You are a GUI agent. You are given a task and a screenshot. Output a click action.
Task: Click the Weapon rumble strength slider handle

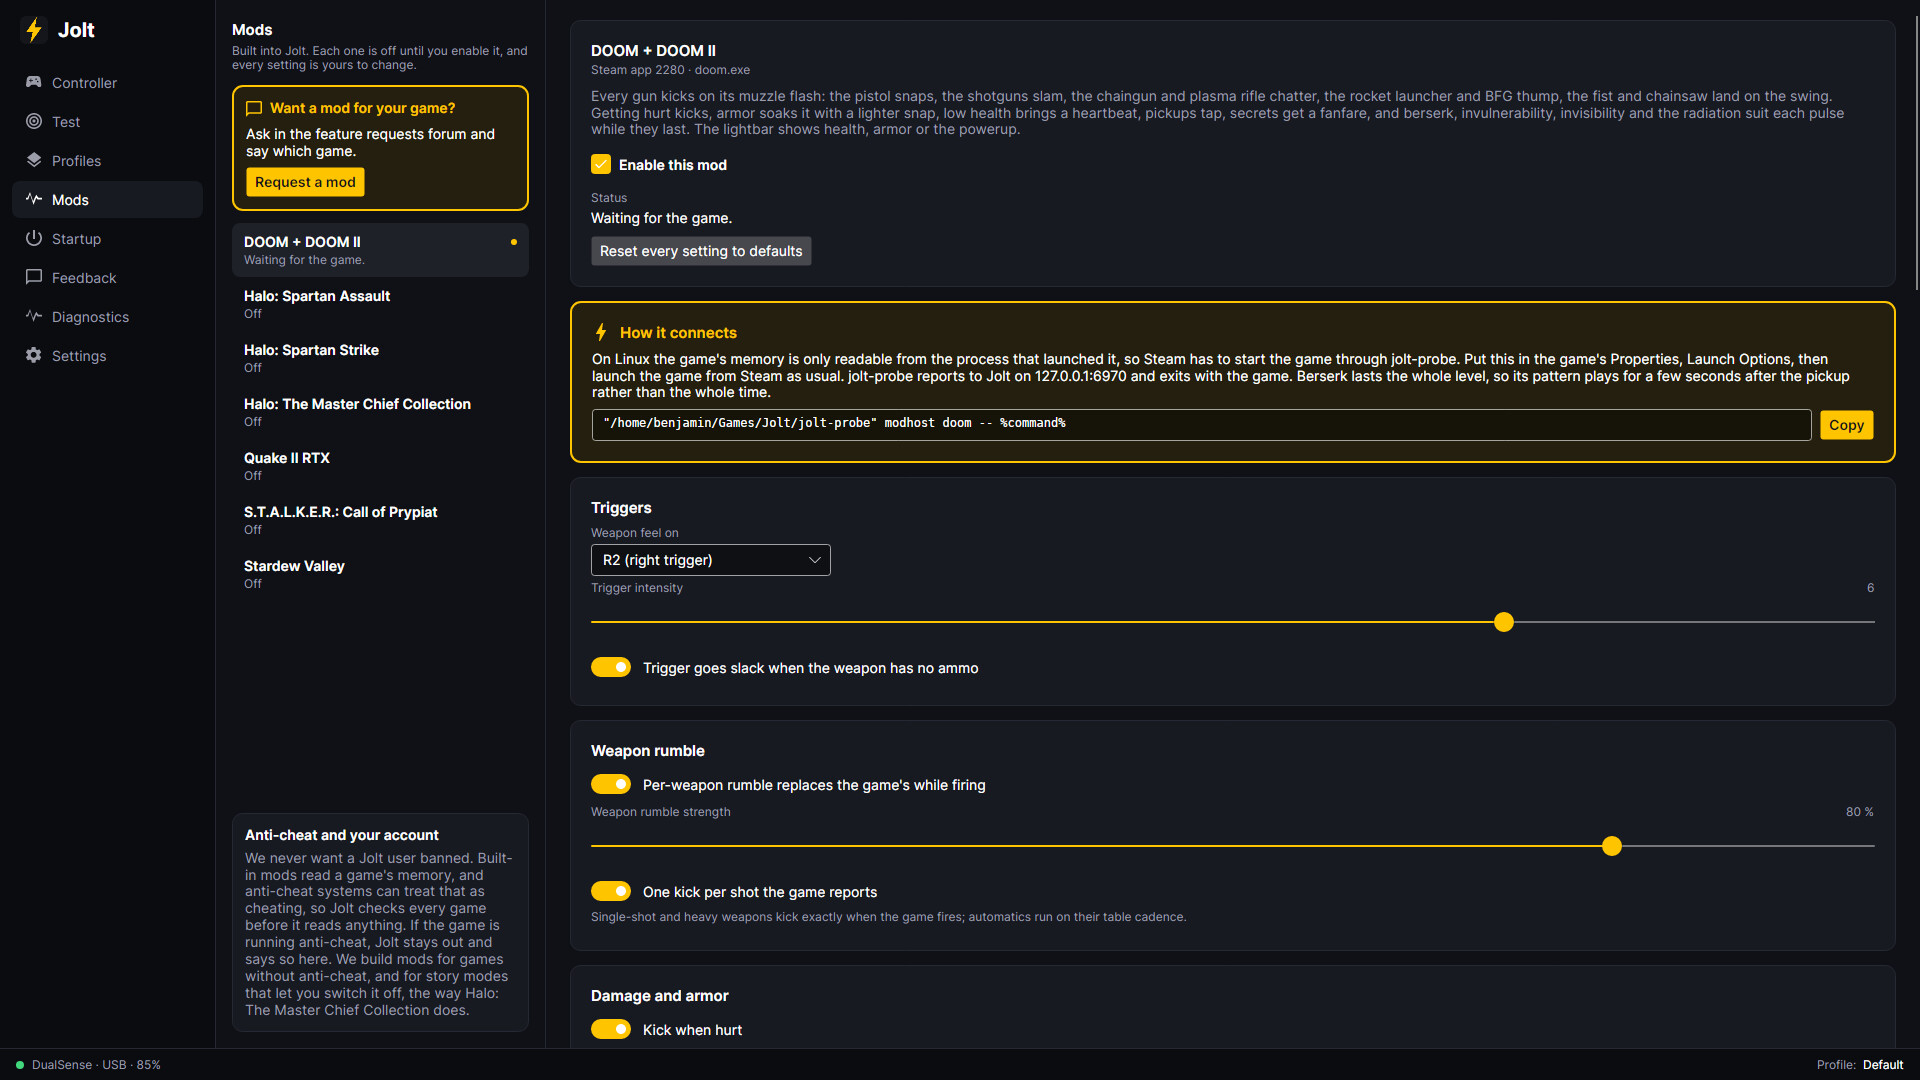click(x=1612, y=846)
